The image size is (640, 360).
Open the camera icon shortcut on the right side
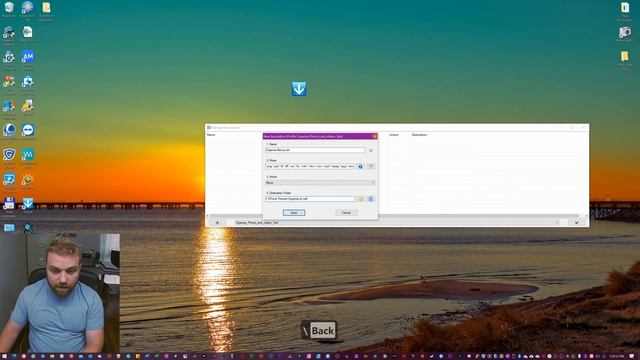(624, 32)
